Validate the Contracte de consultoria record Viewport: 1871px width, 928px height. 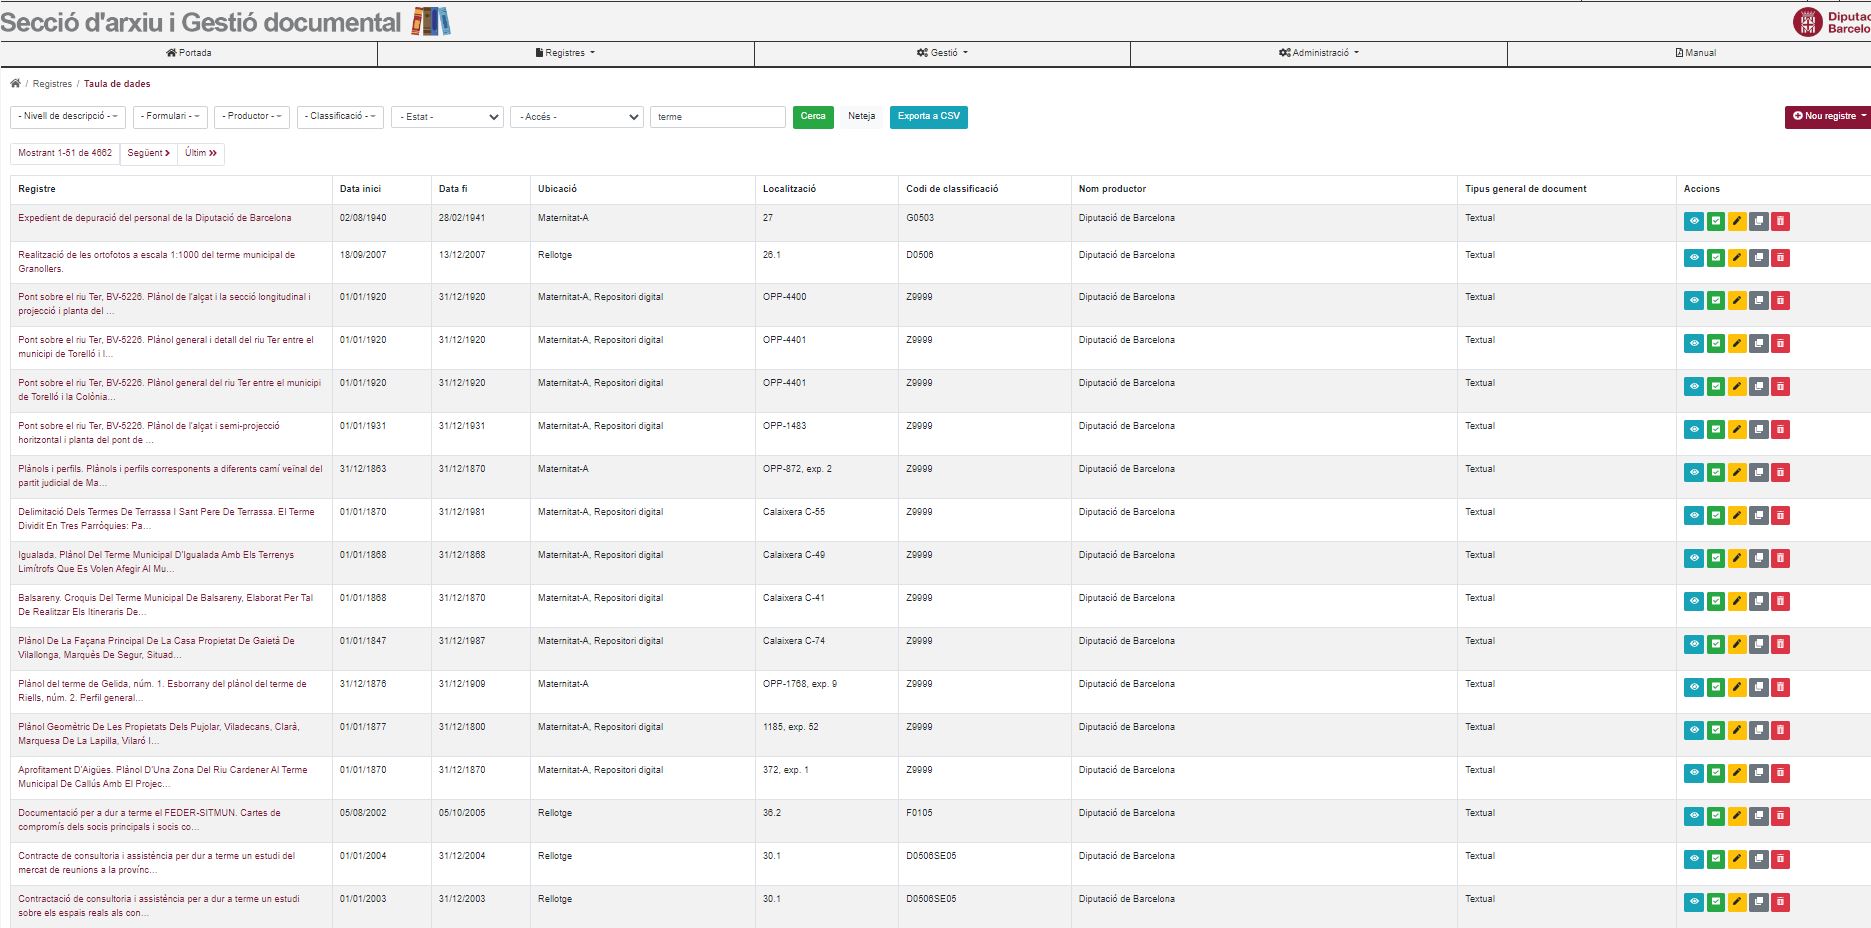(x=1715, y=859)
